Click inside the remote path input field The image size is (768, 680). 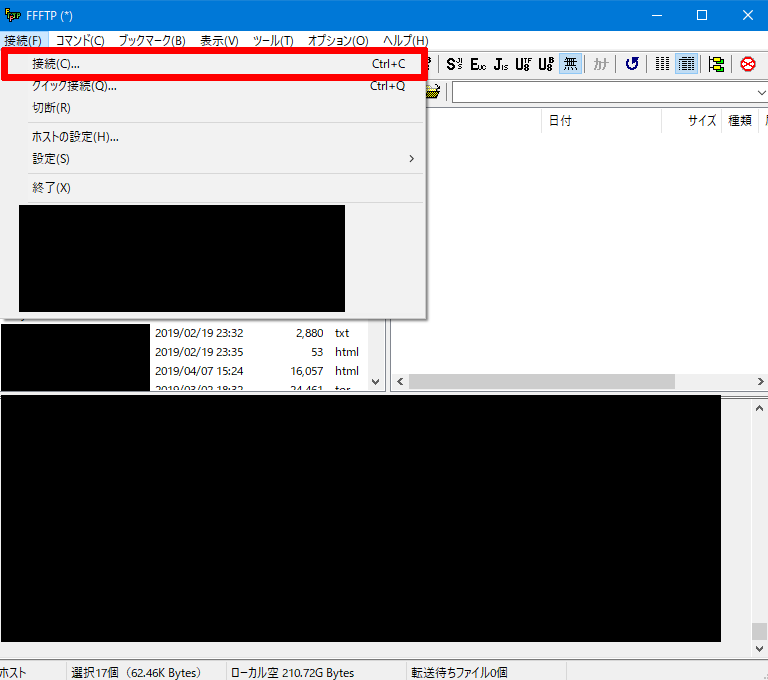coord(603,93)
